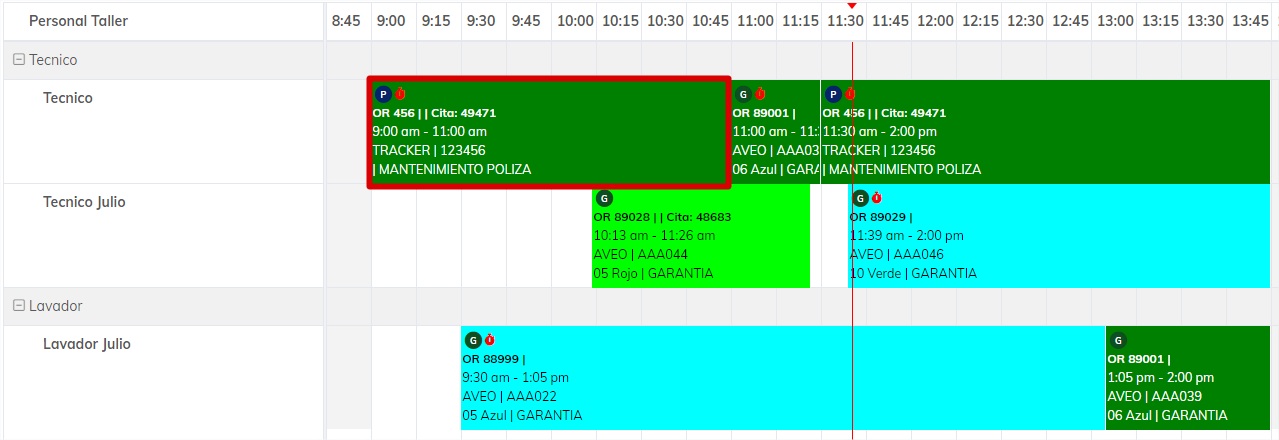Click the stopwatch icon on the OR 89029 event
This screenshot has height=440, width=1279.
(x=877, y=198)
